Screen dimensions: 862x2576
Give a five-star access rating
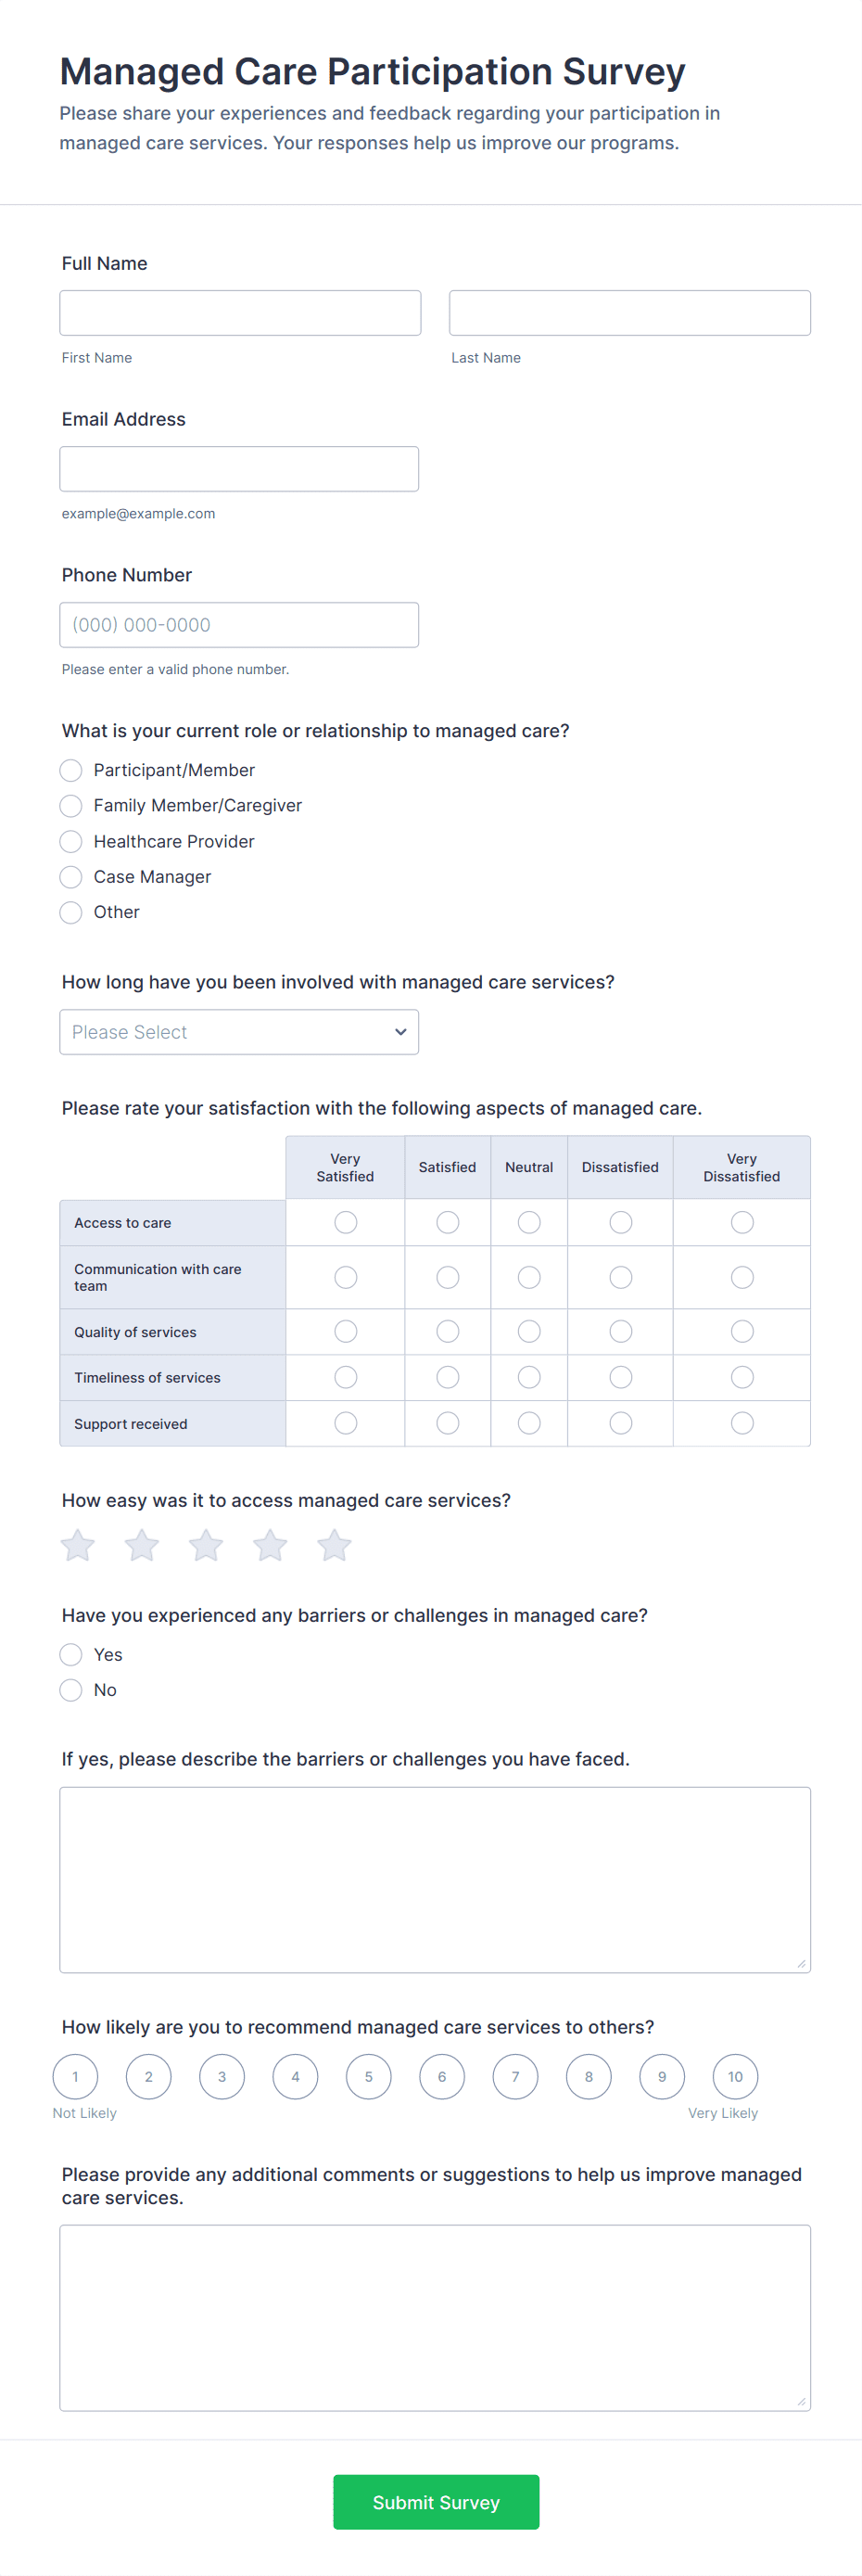point(334,1545)
